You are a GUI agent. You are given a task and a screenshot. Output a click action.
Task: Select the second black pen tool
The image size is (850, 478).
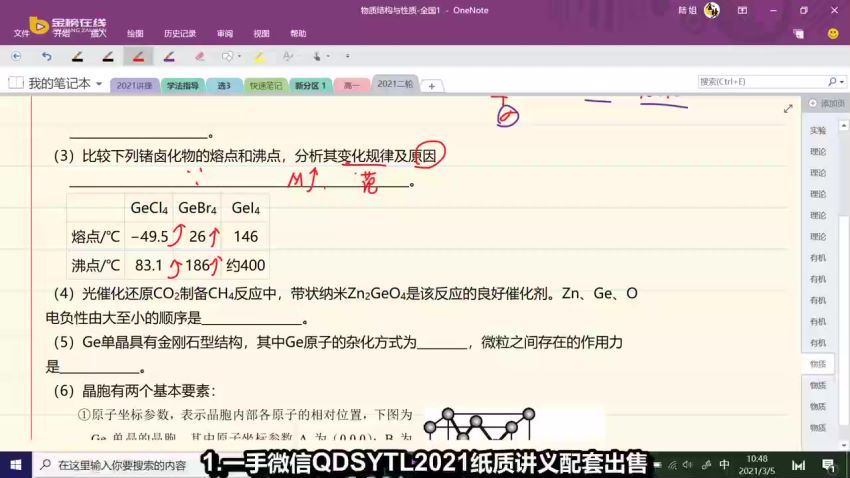pyautogui.click(x=108, y=56)
